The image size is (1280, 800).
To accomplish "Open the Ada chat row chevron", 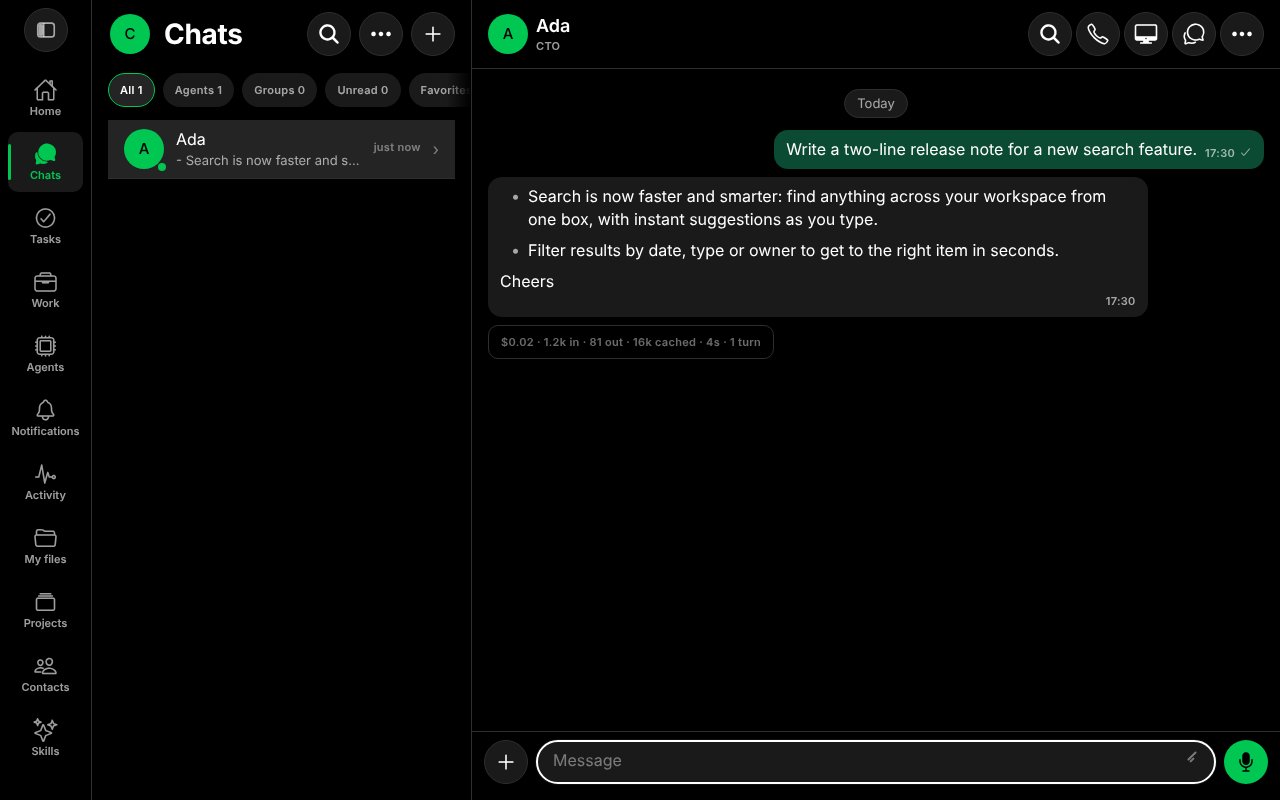I will click(x=436, y=150).
